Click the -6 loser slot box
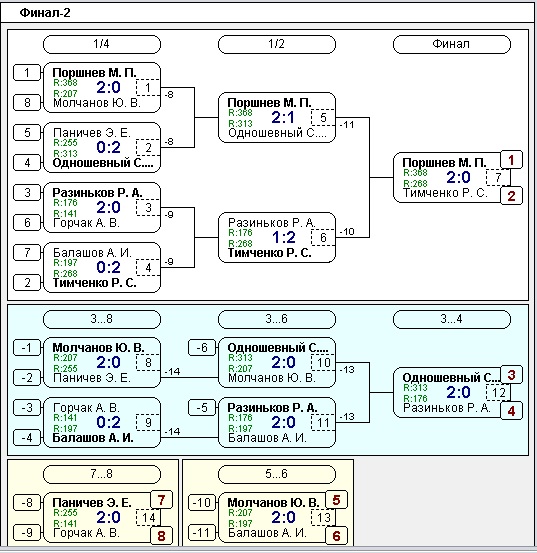Viewport: 537px width, 553px height. coord(202,348)
